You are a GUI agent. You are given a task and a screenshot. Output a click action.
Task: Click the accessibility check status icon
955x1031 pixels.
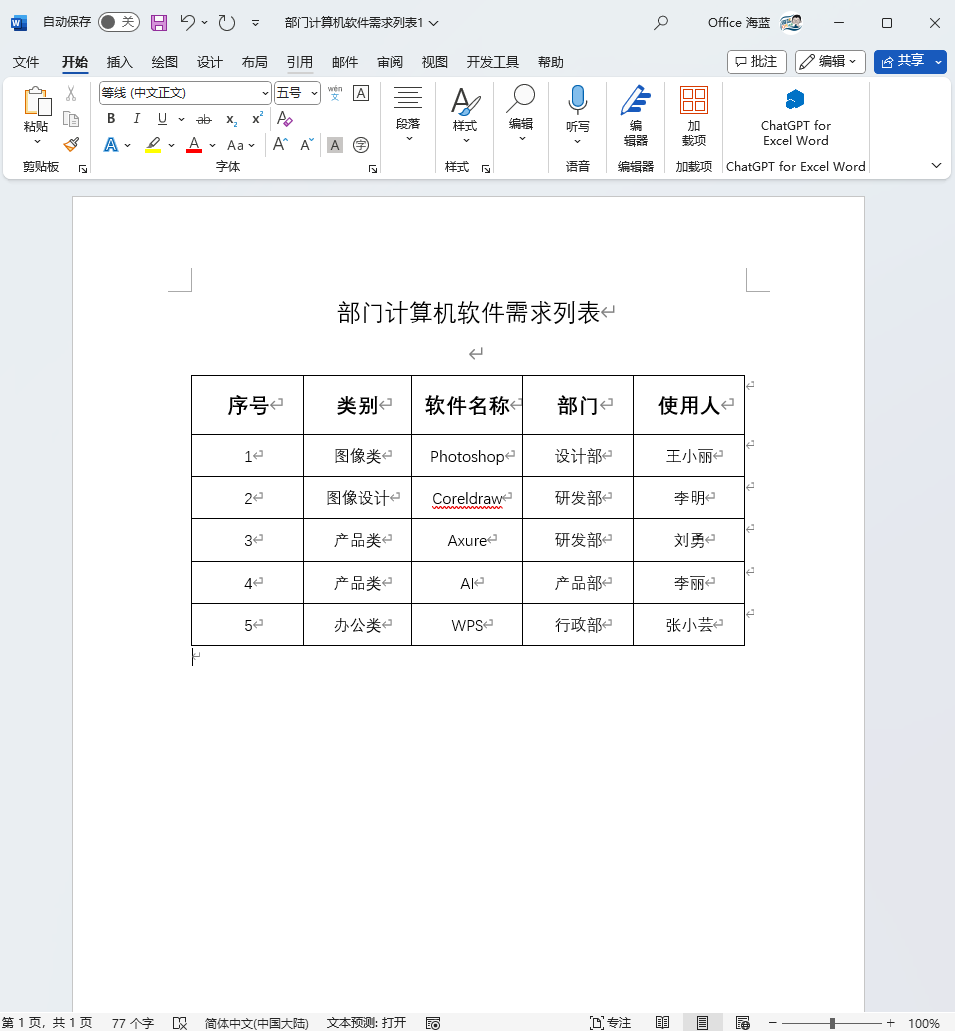[433, 1022]
